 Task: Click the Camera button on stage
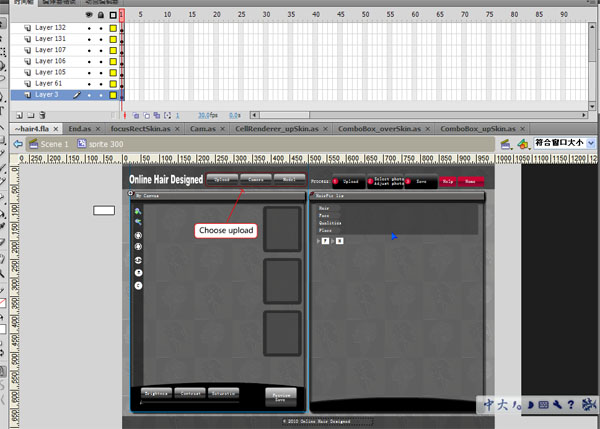tap(256, 179)
